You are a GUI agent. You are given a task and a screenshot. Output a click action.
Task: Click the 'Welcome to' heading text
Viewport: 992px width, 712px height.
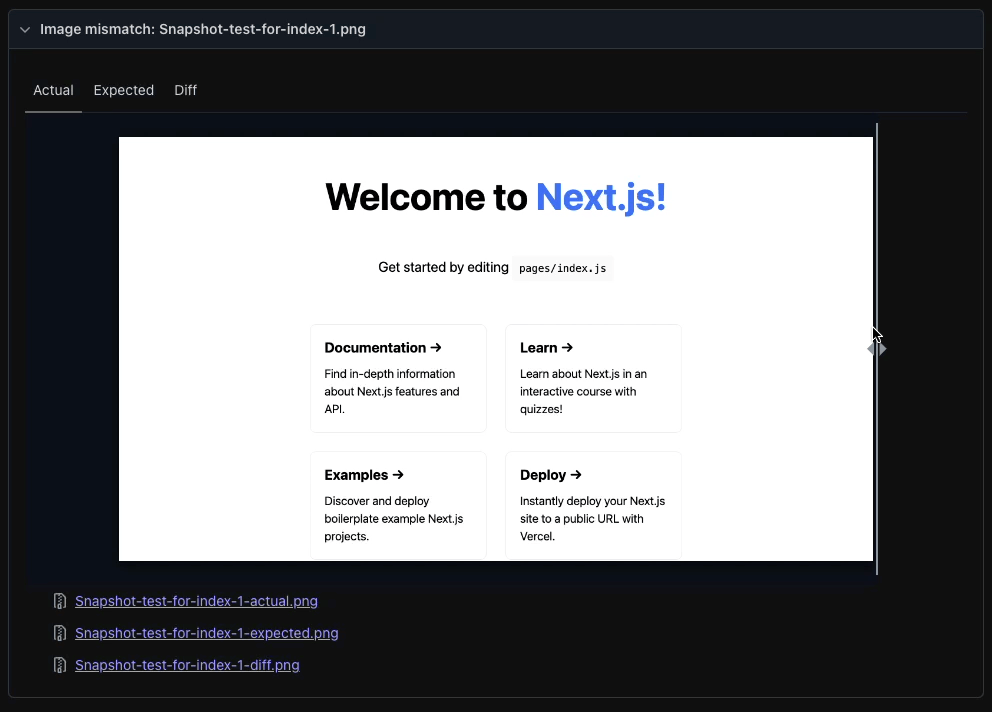(426, 198)
